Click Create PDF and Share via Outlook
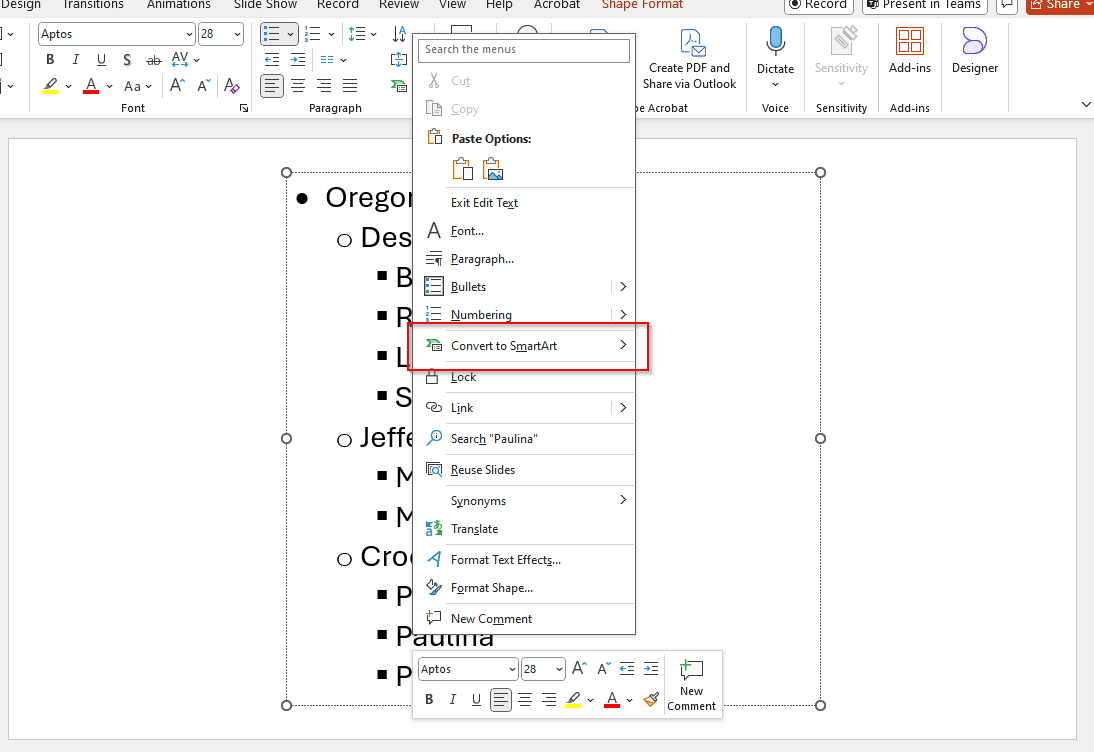The height and width of the screenshot is (752, 1094). 689,59
